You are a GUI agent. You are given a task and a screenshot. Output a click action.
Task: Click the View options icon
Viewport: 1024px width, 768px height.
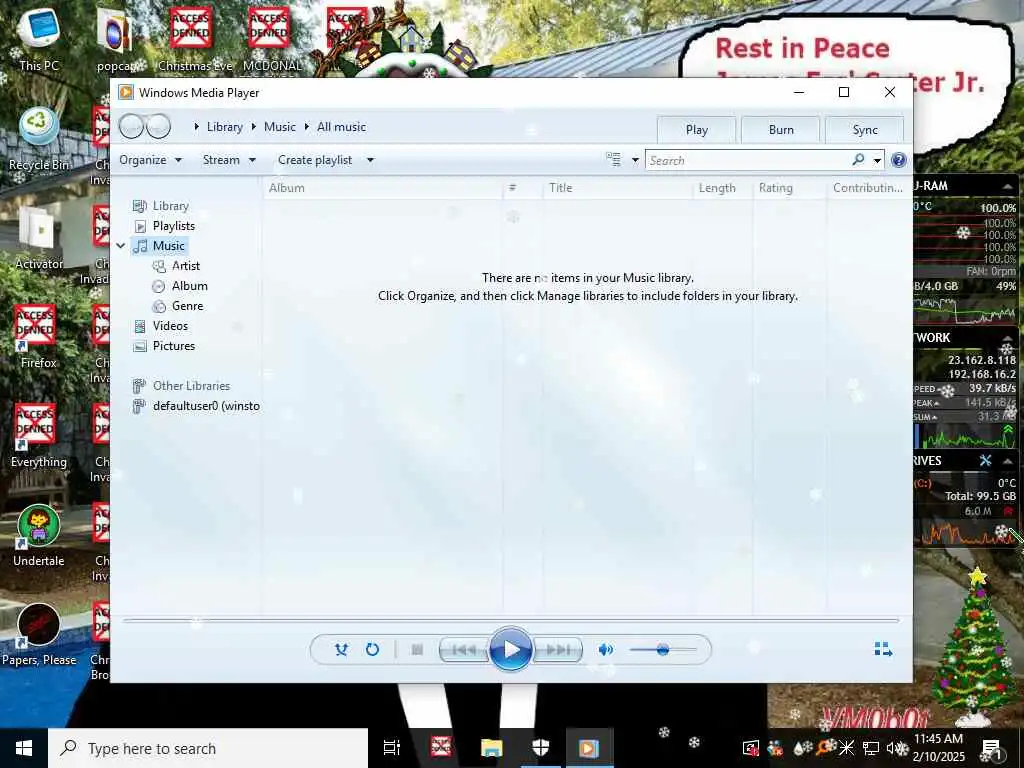click(x=613, y=159)
